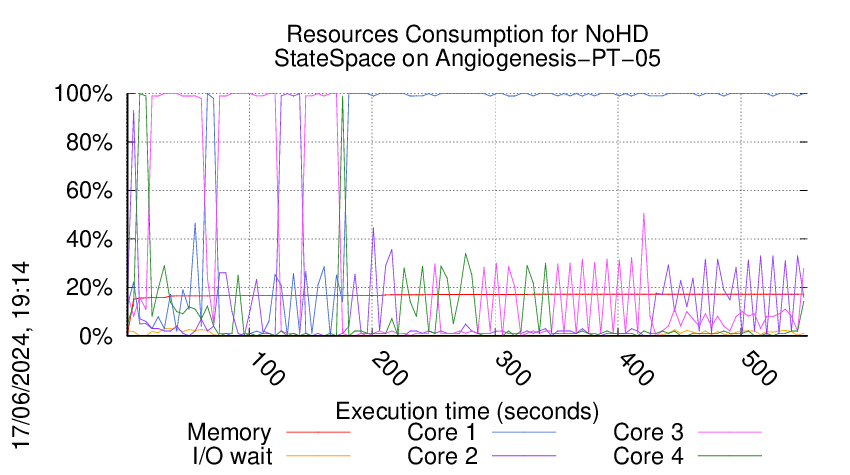Click the 500 x-axis tick label

pos(759,369)
